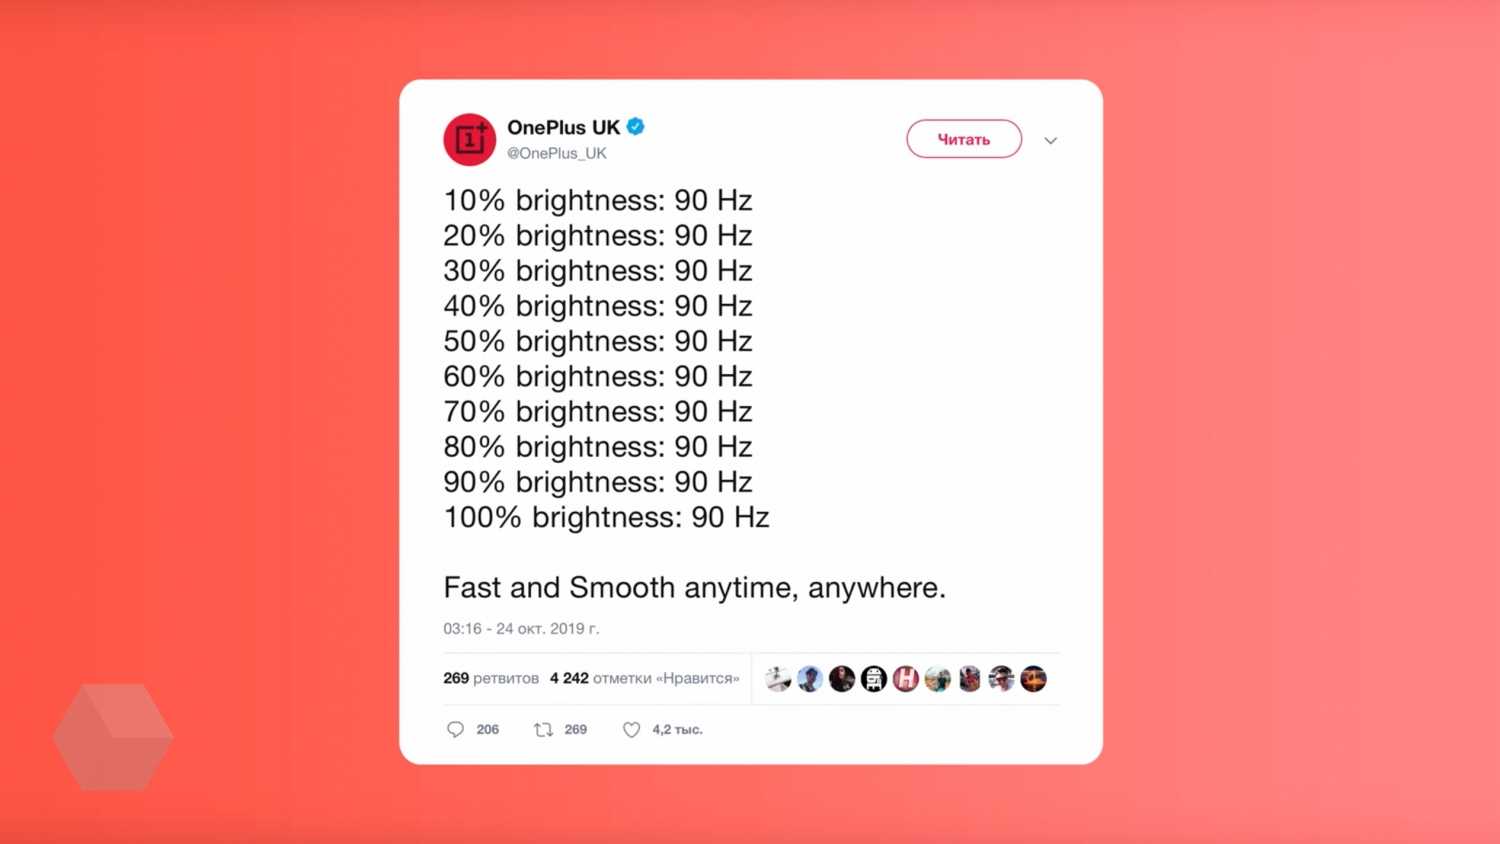This screenshot has width=1500, height=844.
Task: Click the first liker avatar in the row
Action: pos(777,679)
